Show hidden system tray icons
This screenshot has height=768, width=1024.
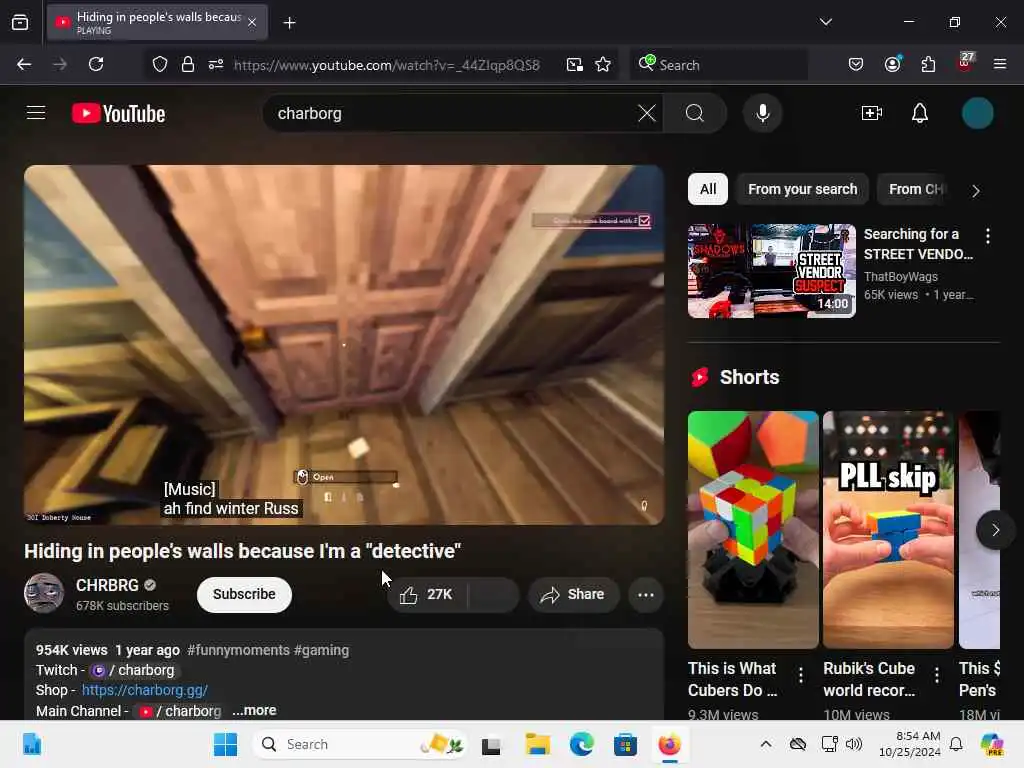pos(765,744)
